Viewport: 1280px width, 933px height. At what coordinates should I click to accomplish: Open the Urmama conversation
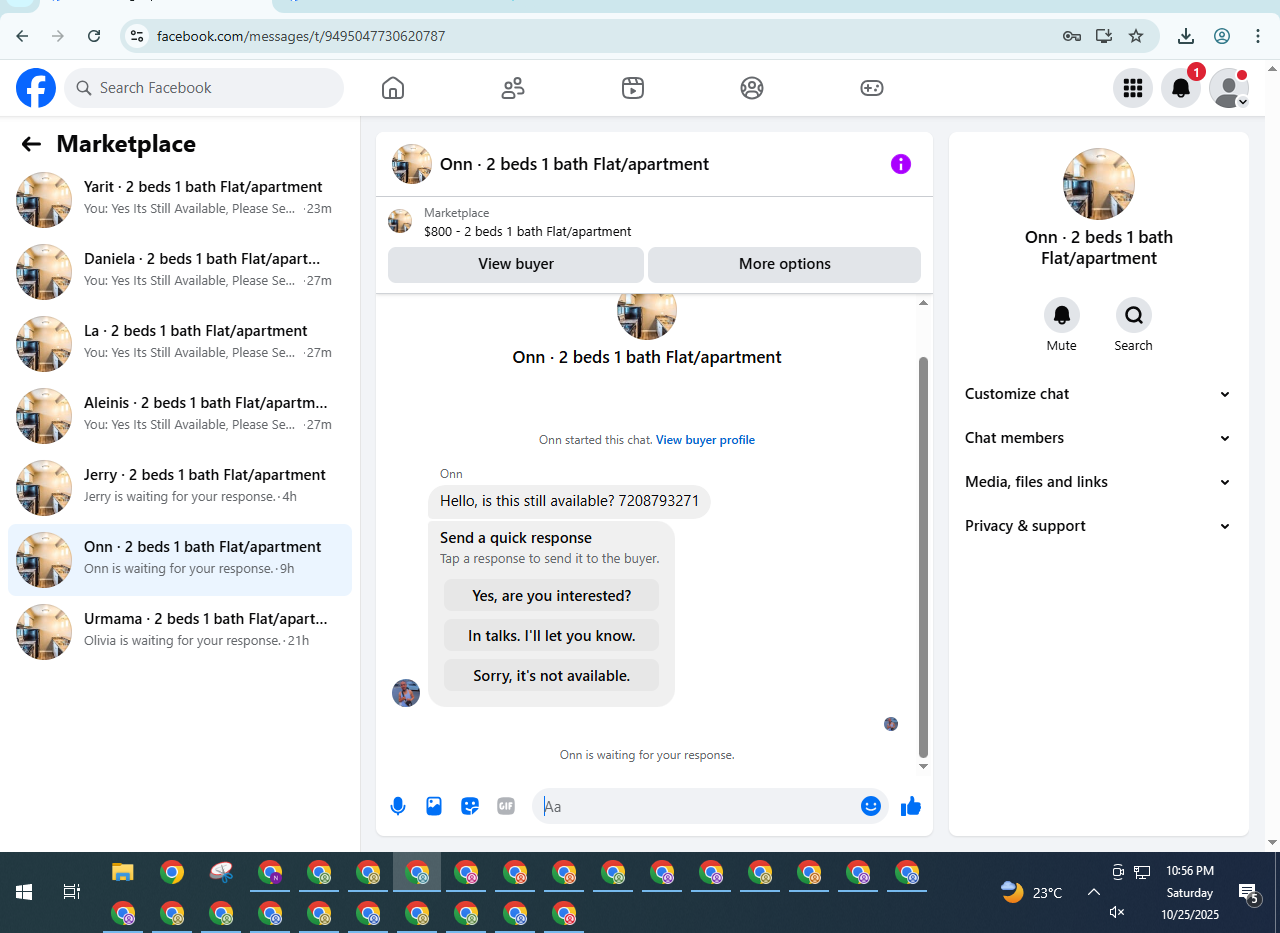[x=180, y=632]
